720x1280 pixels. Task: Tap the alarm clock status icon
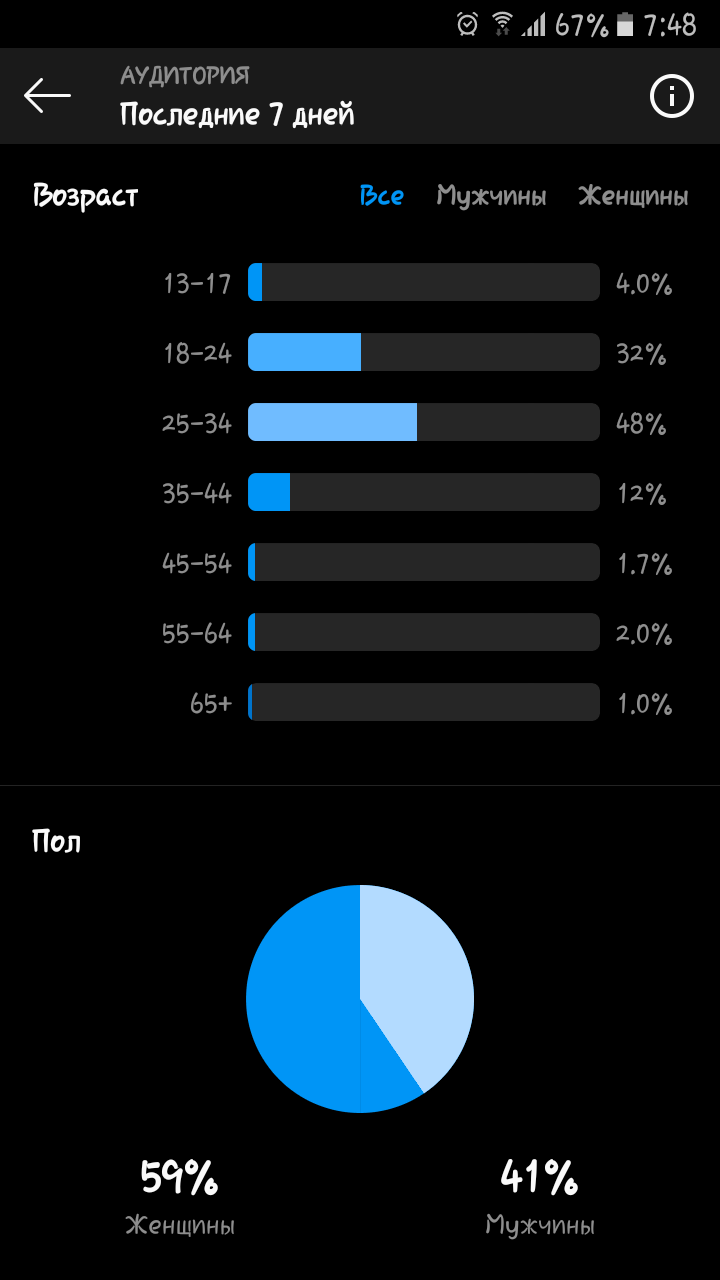(x=467, y=24)
